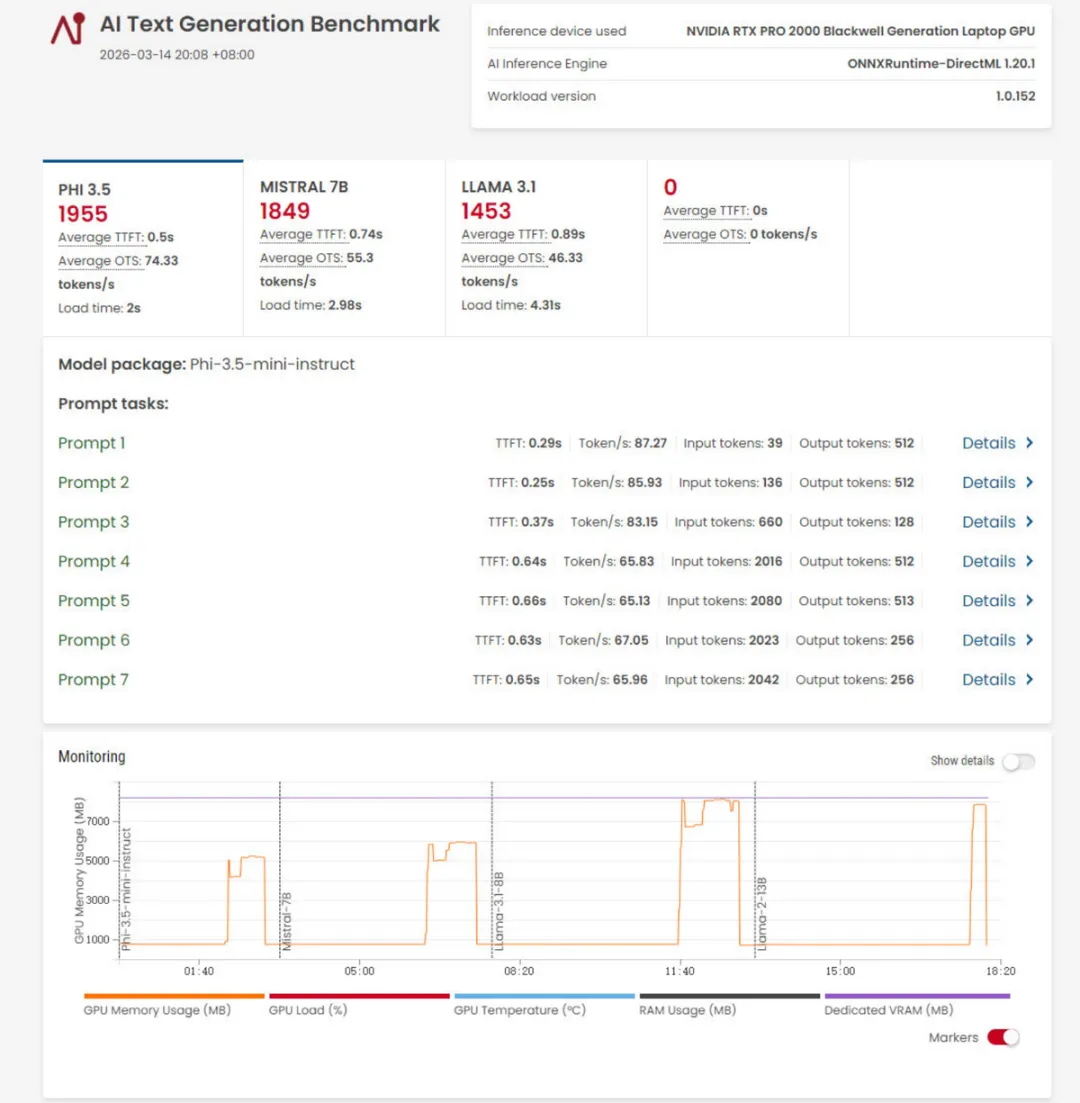Open Details link for Prompt 5
Screen dimensions: 1080x1103
[x=988, y=601]
